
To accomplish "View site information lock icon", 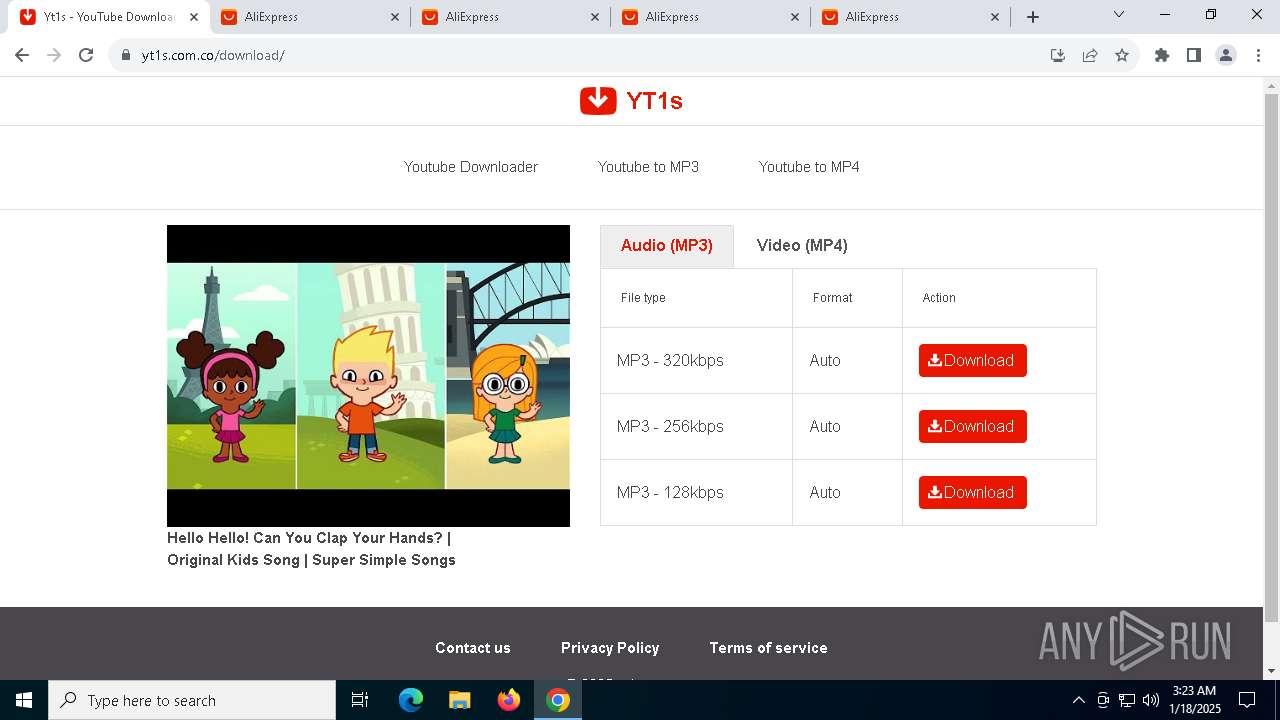I will coord(126,55).
